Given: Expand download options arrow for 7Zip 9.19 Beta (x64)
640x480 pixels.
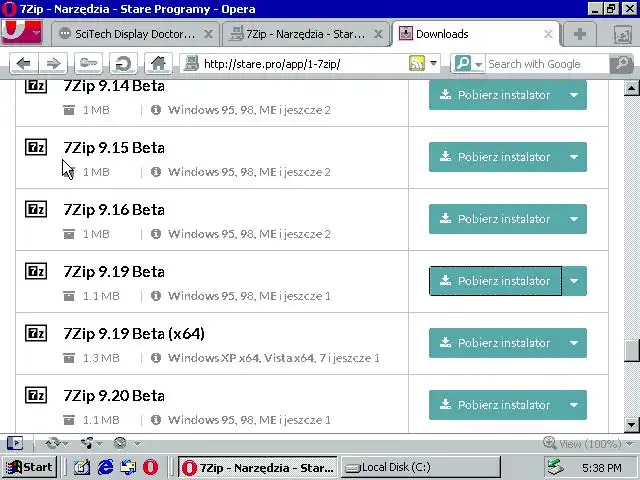Looking at the screenshot, I should 574,343.
